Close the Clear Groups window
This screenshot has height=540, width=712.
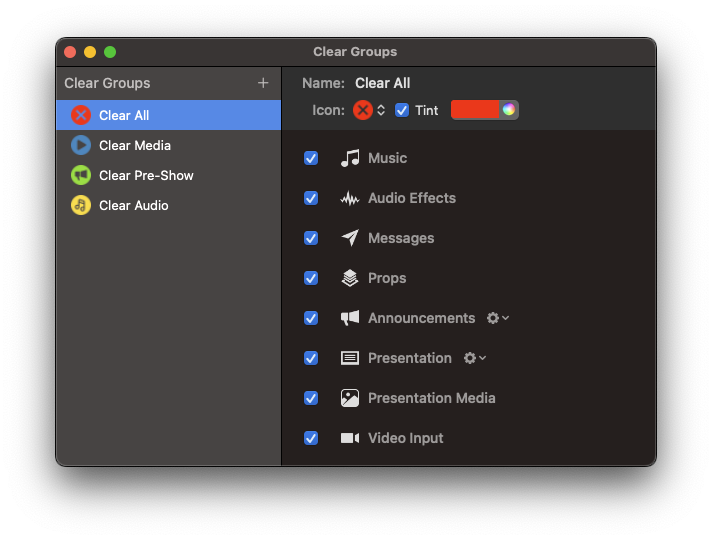point(70,52)
